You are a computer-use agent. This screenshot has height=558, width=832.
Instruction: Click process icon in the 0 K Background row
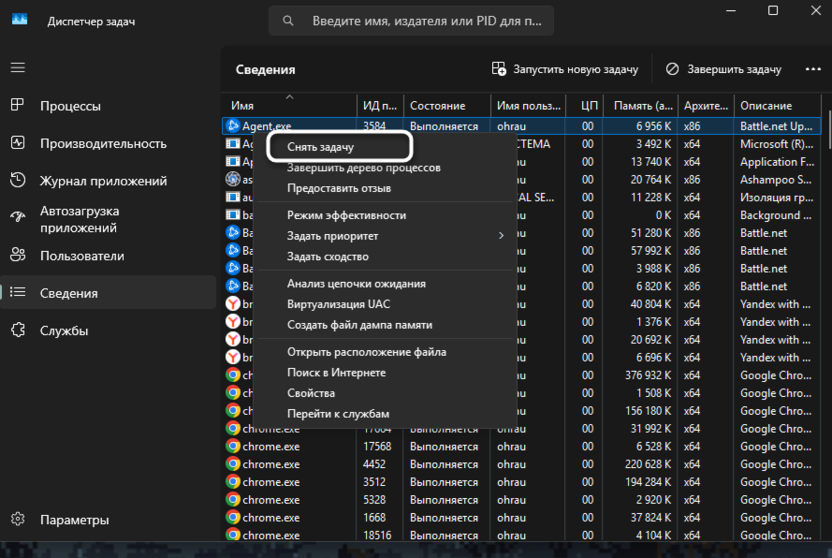click(232, 215)
